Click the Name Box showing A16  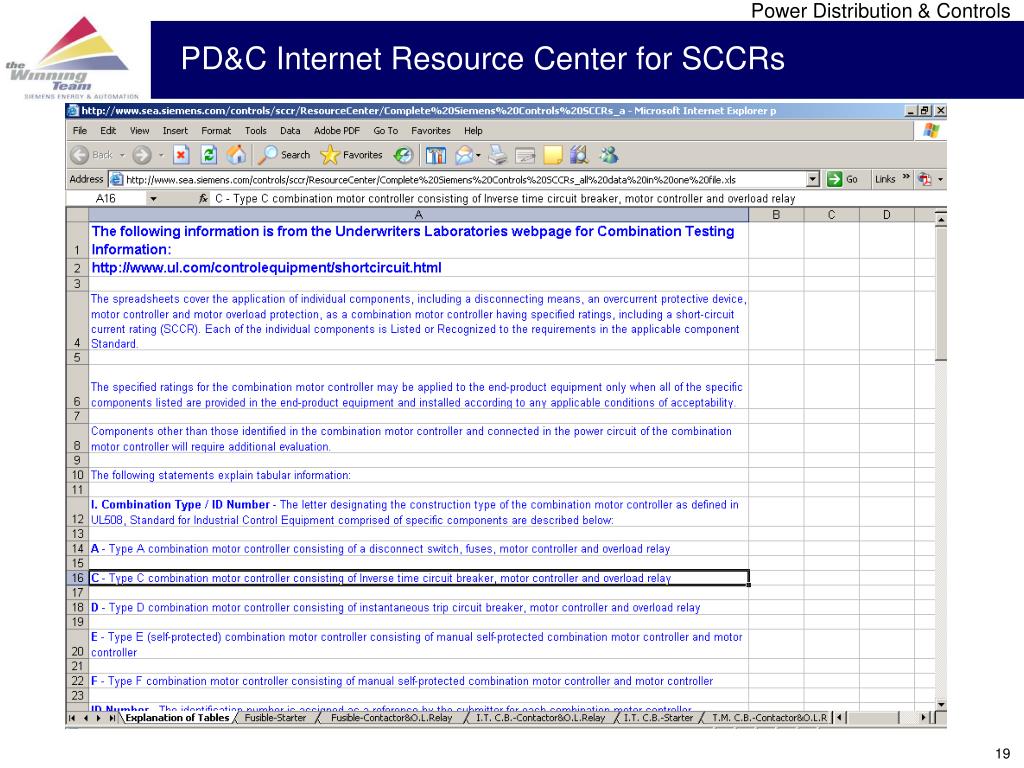click(x=106, y=198)
